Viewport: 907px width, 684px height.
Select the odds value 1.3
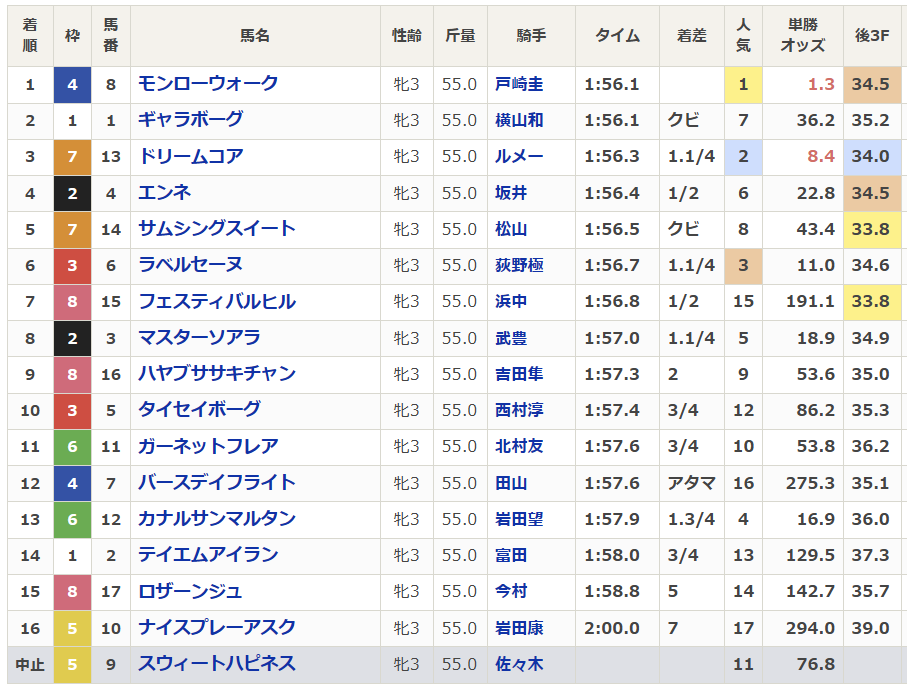click(x=821, y=84)
